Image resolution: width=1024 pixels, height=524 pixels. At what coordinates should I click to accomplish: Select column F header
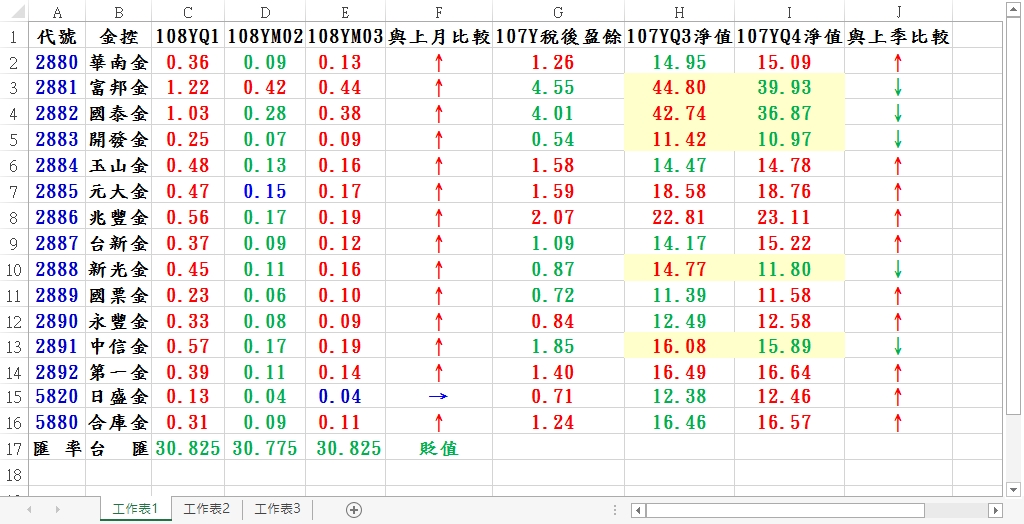coord(439,12)
